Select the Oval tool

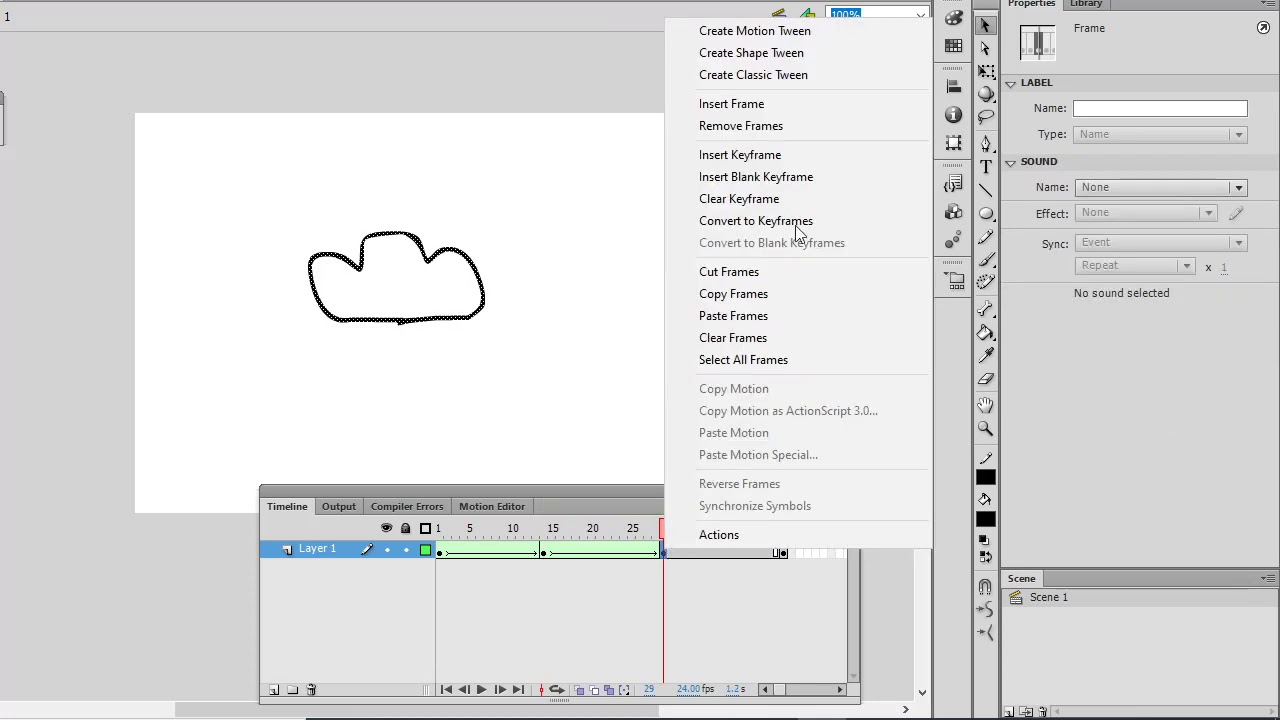(986, 213)
